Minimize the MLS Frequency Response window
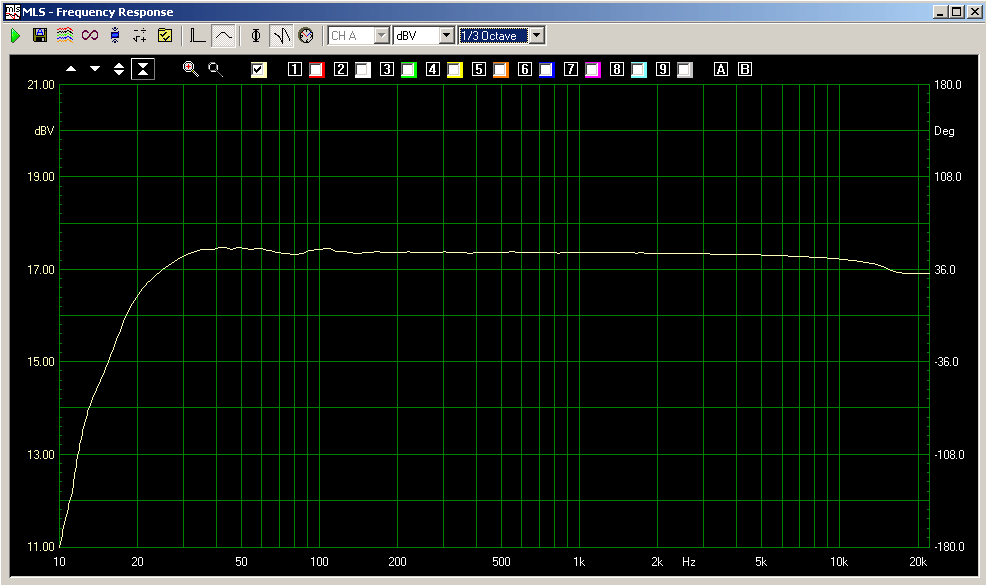986x585 pixels. 941,12
